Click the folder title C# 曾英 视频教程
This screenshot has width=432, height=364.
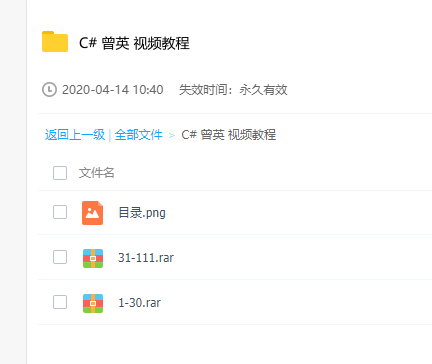pos(134,43)
